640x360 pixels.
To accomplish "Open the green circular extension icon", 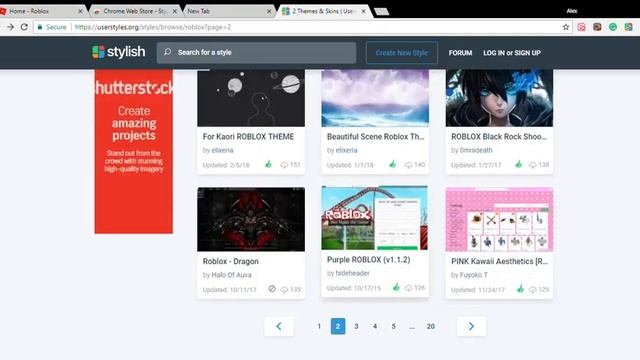I will click(x=613, y=27).
